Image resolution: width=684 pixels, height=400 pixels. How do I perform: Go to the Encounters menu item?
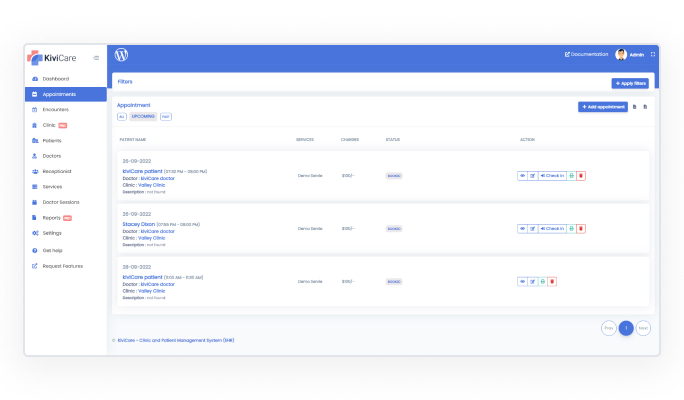[56, 109]
